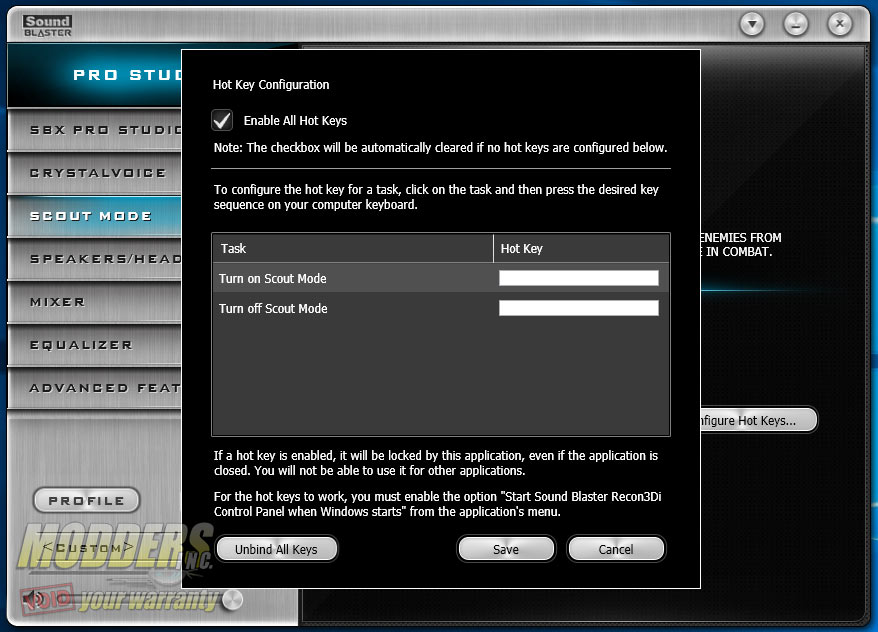Click the Hot Key column header
This screenshot has width=878, height=632.
[581, 249]
